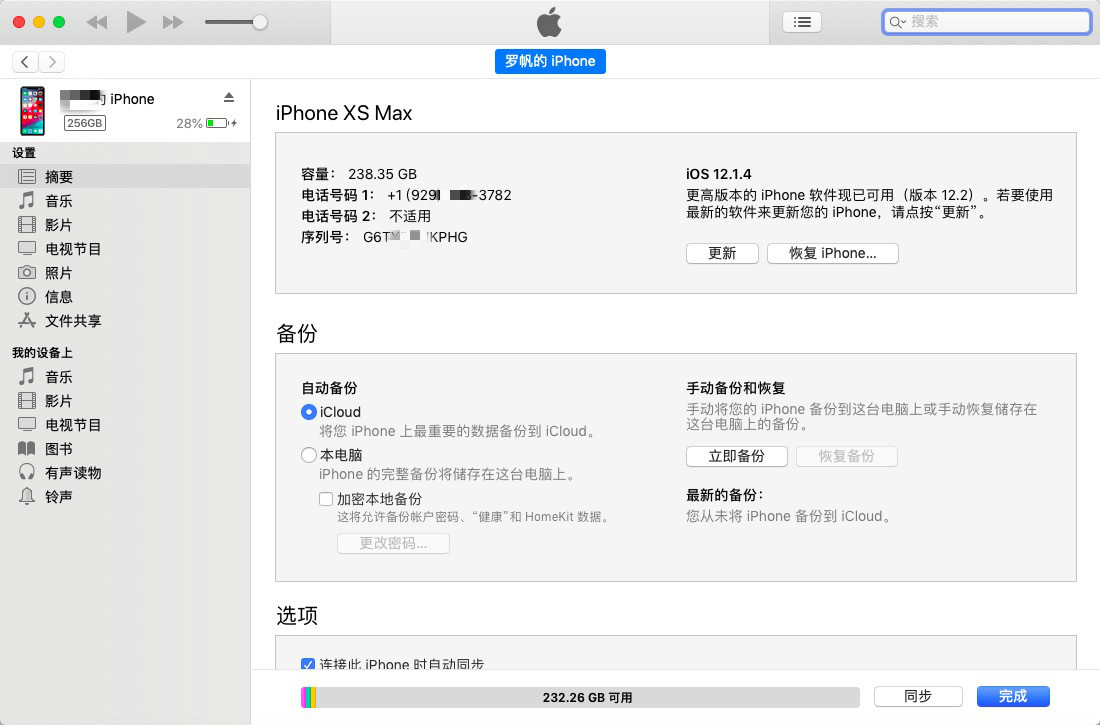Click the 更改密码... button
The width and height of the screenshot is (1100, 725).
(393, 543)
